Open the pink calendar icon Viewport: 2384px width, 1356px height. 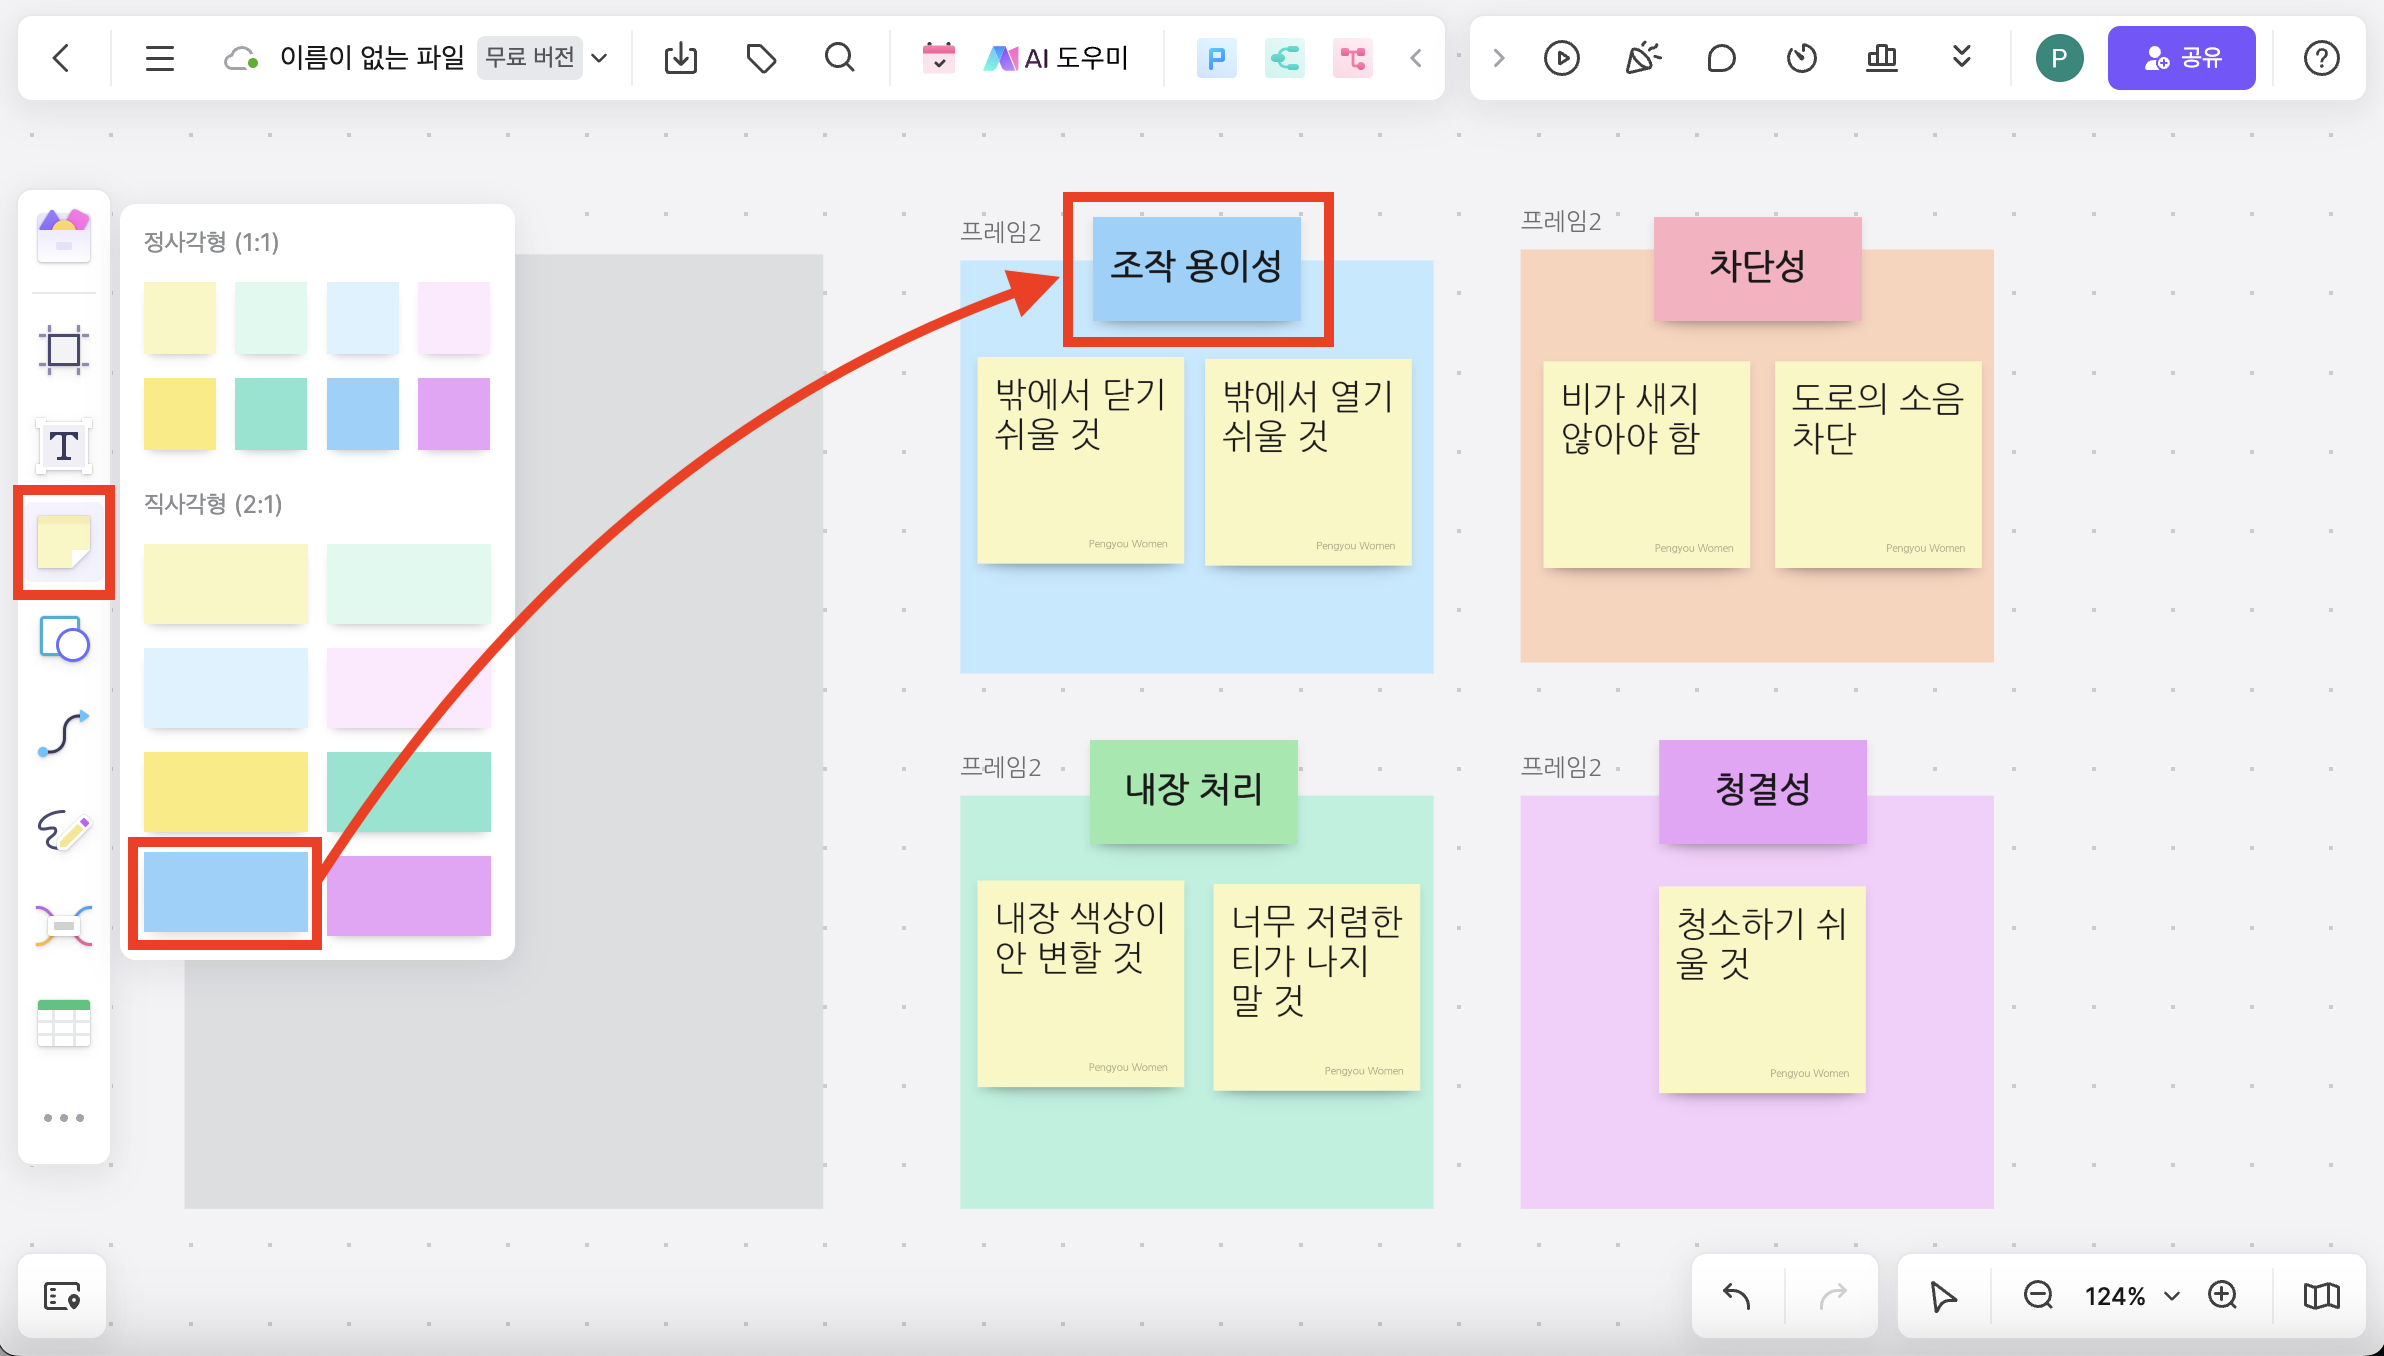click(938, 58)
